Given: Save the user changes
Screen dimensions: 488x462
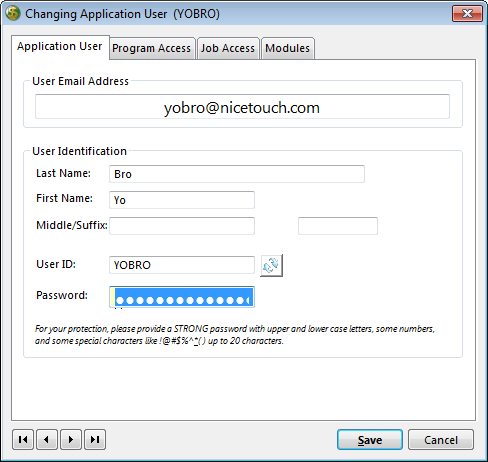Looking at the screenshot, I should tap(370, 440).
